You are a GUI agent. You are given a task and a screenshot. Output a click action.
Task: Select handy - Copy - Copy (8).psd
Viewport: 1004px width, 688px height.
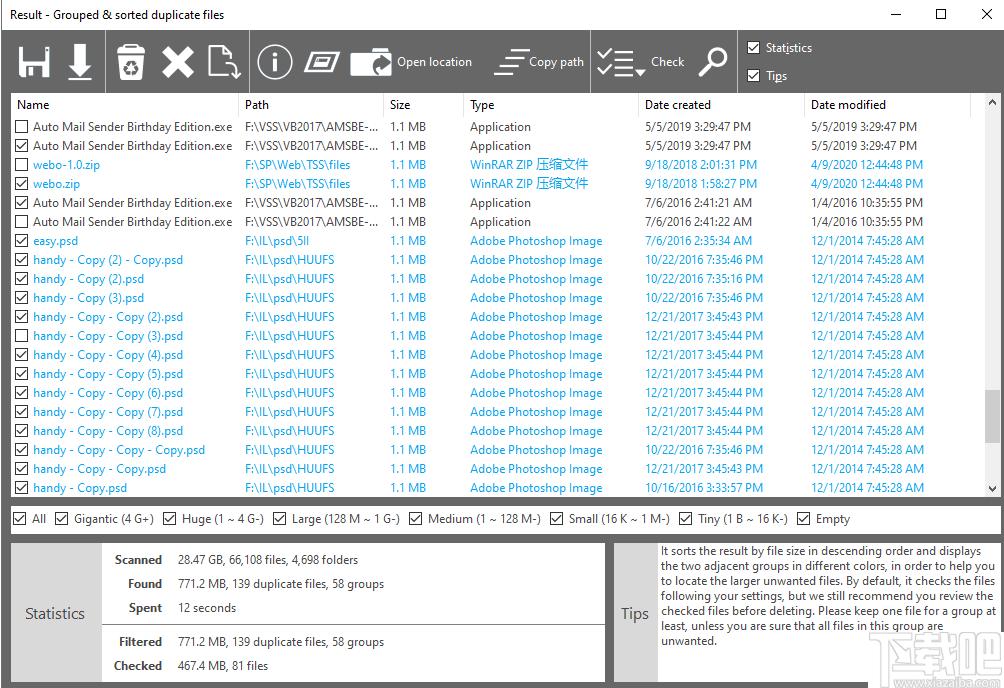point(108,431)
